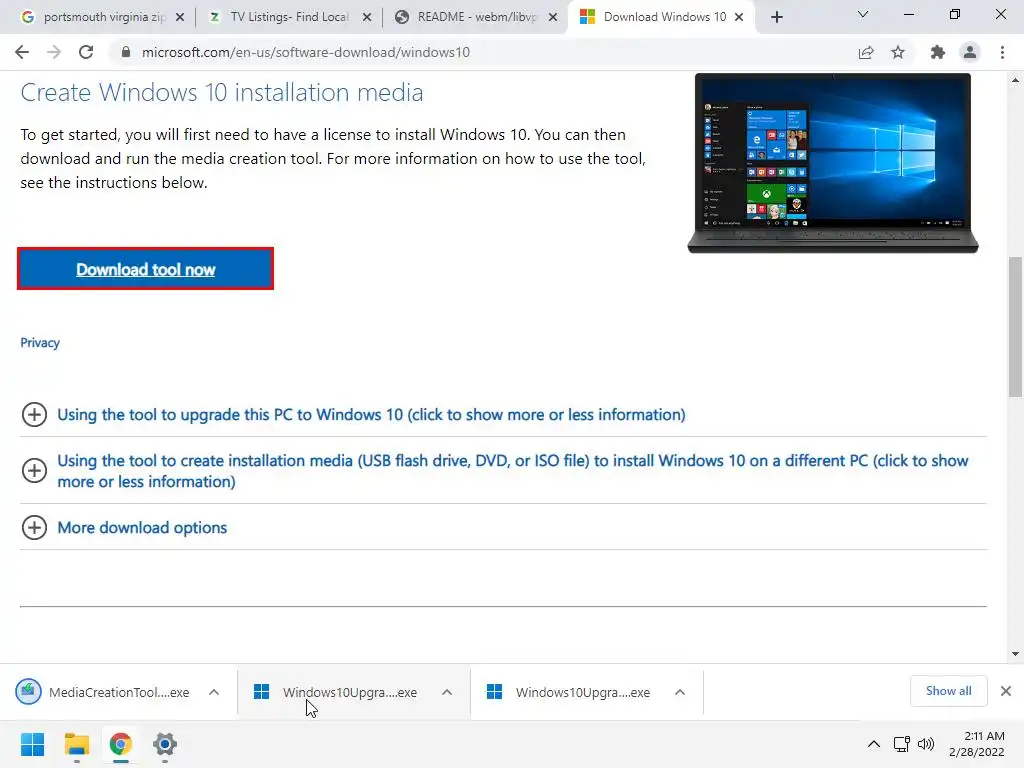This screenshot has height=768, width=1024.
Task: Click Show all downloads
Action: pos(948,691)
